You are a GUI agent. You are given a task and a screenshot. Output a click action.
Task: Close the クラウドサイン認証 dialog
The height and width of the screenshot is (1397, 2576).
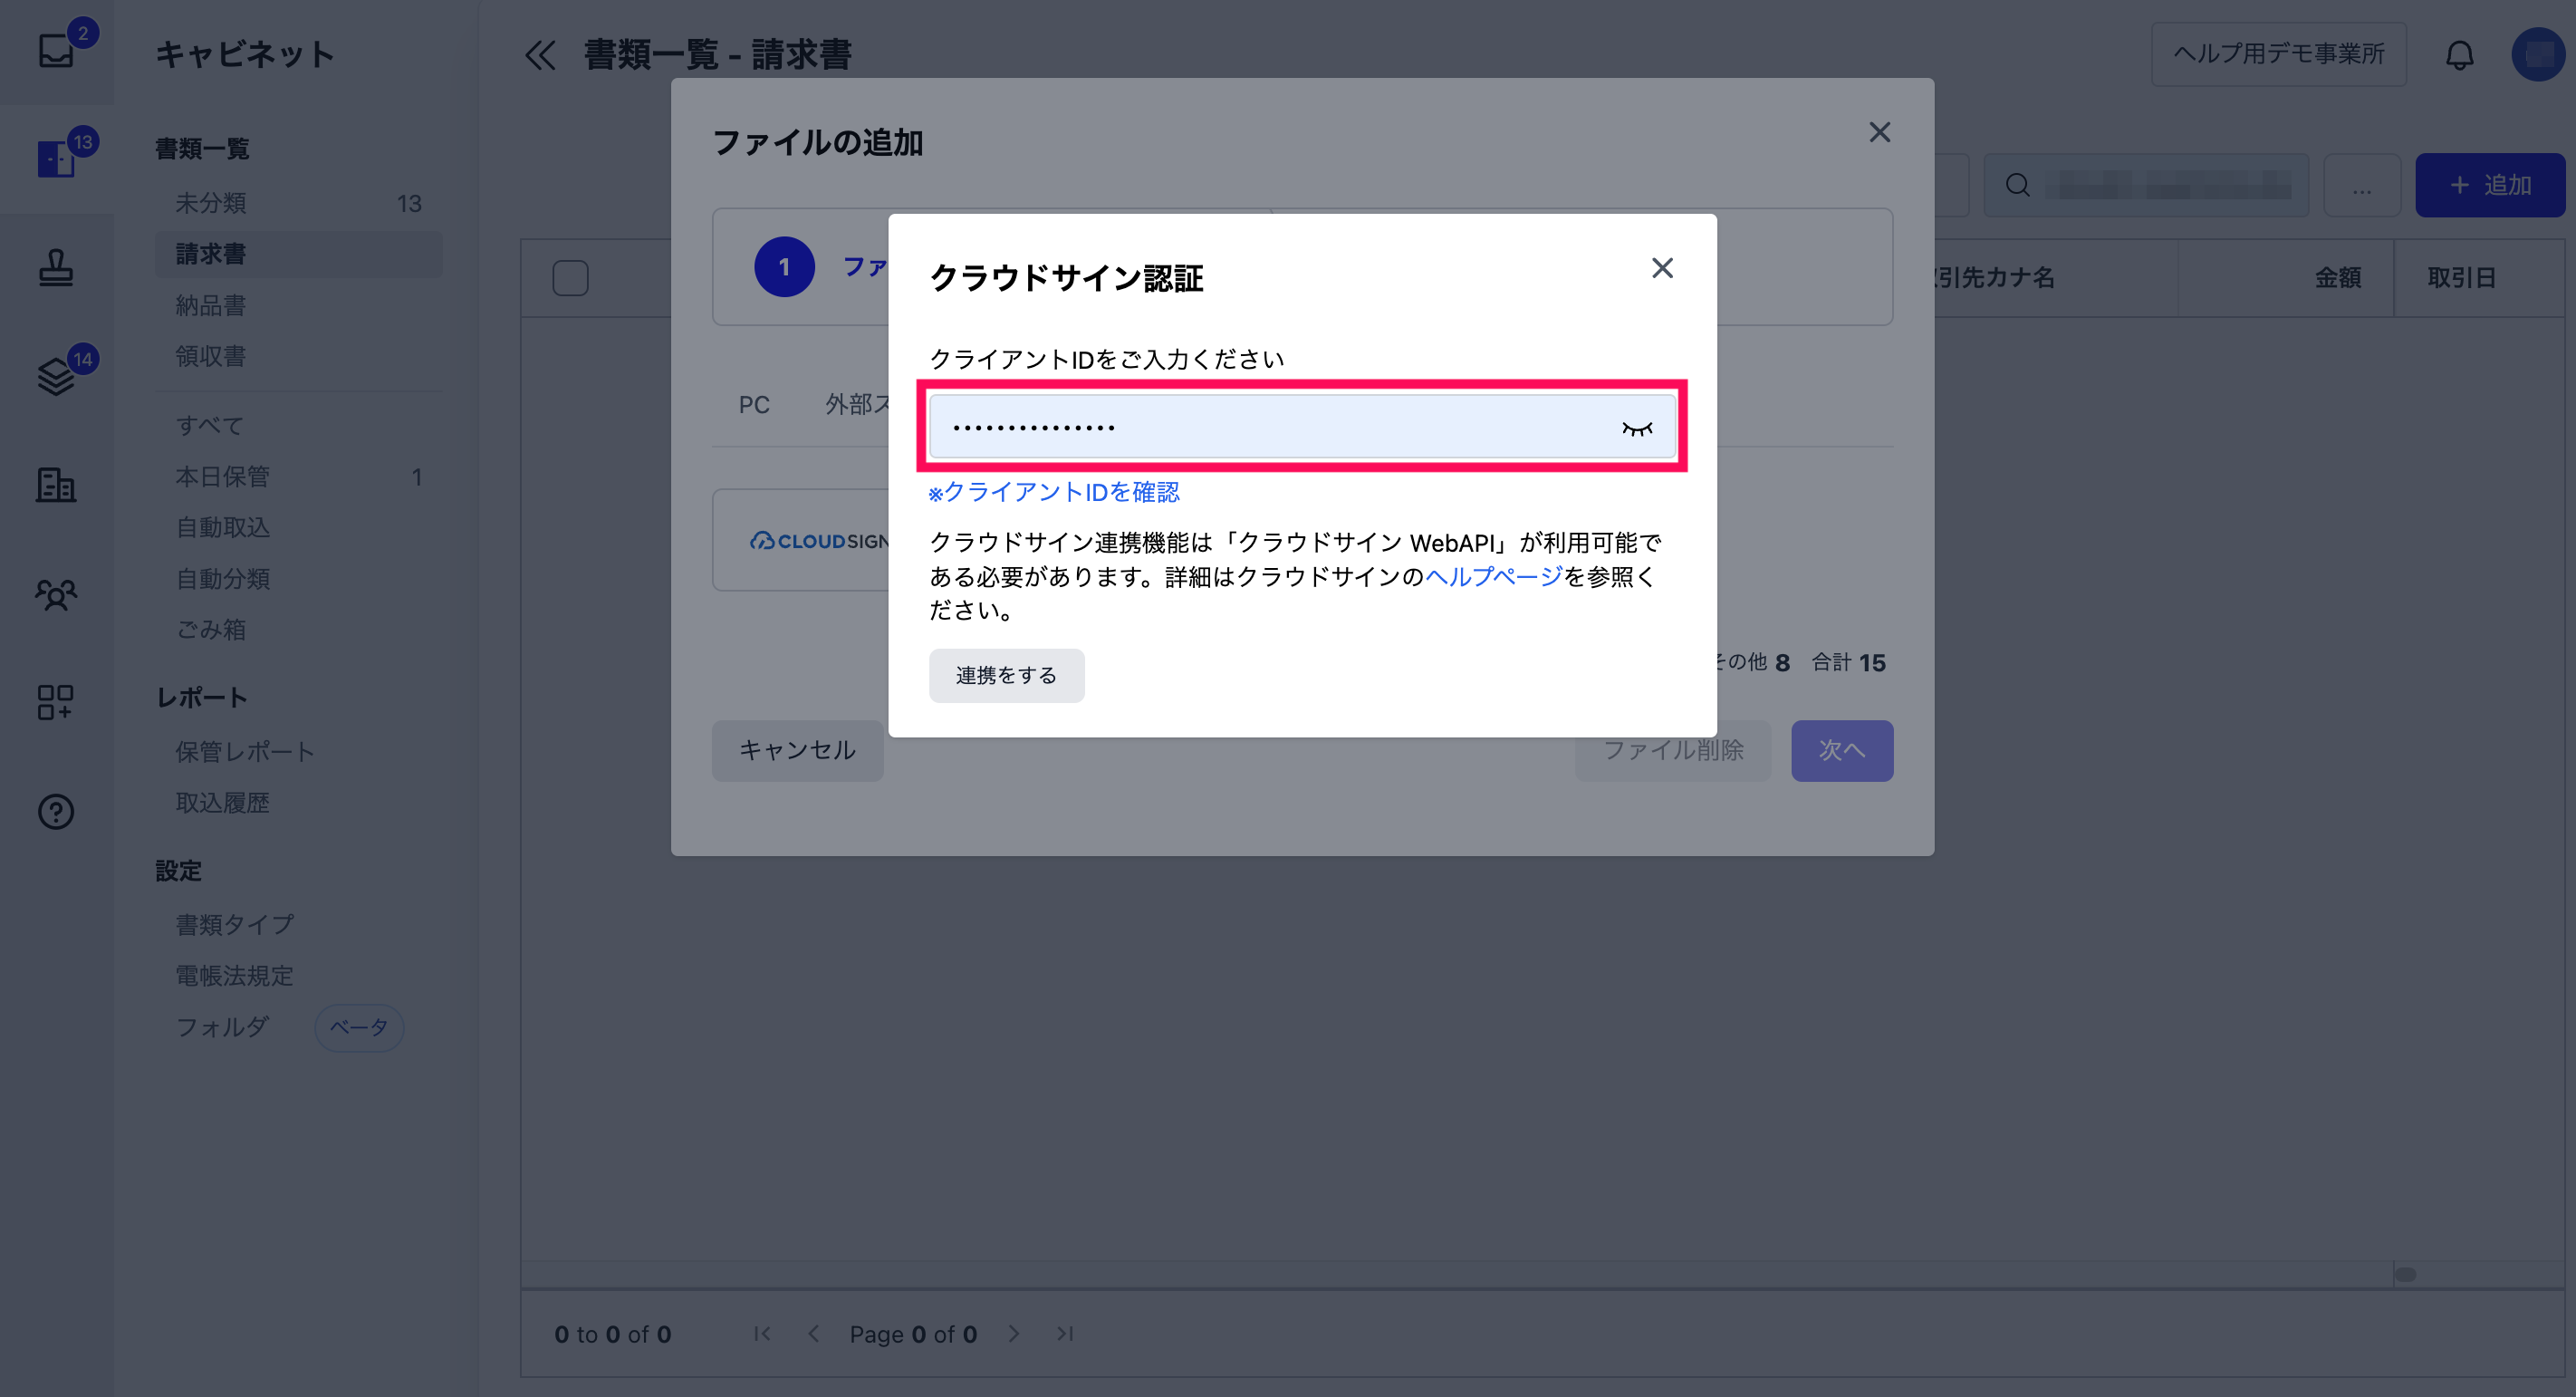coord(1662,268)
